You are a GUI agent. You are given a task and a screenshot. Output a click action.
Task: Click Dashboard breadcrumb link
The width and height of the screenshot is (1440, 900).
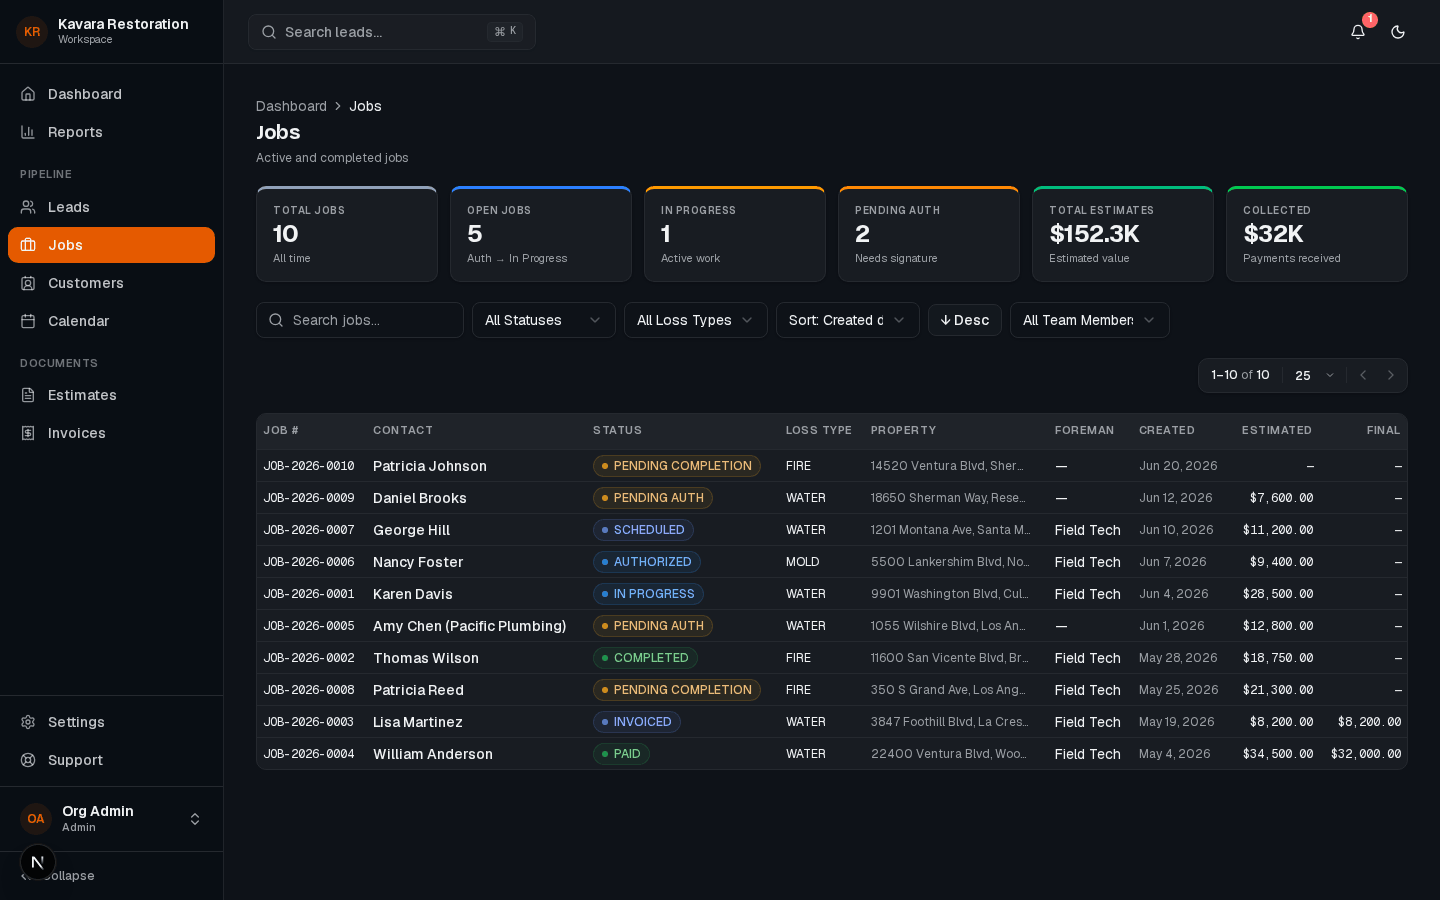point(291,106)
